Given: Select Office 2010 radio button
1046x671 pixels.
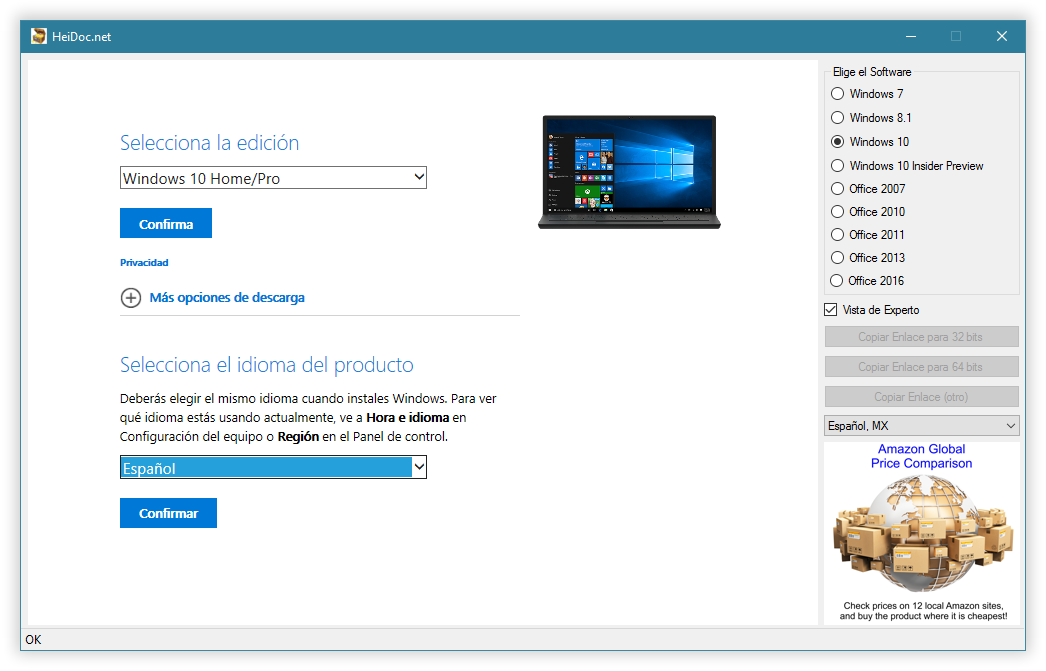Looking at the screenshot, I should pyautogui.click(x=837, y=212).
